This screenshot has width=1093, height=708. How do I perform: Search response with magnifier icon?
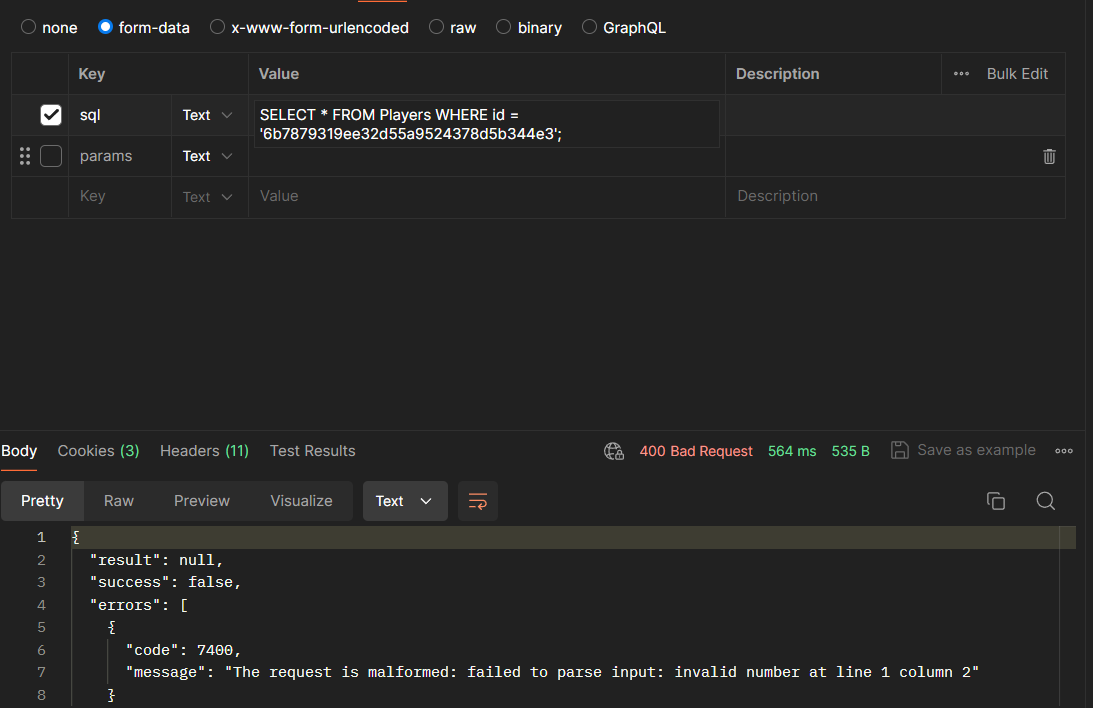(1046, 501)
